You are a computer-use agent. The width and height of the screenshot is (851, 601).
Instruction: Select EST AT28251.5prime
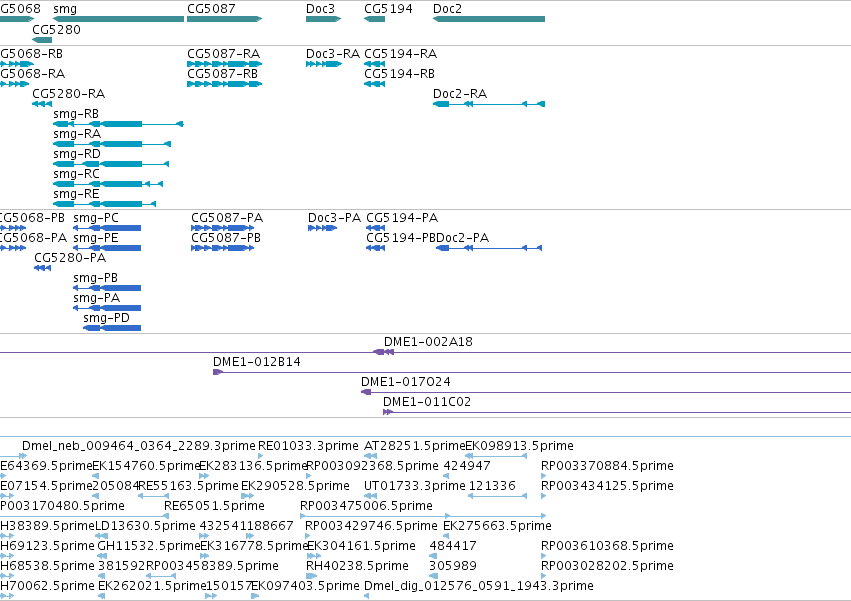click(x=371, y=456)
